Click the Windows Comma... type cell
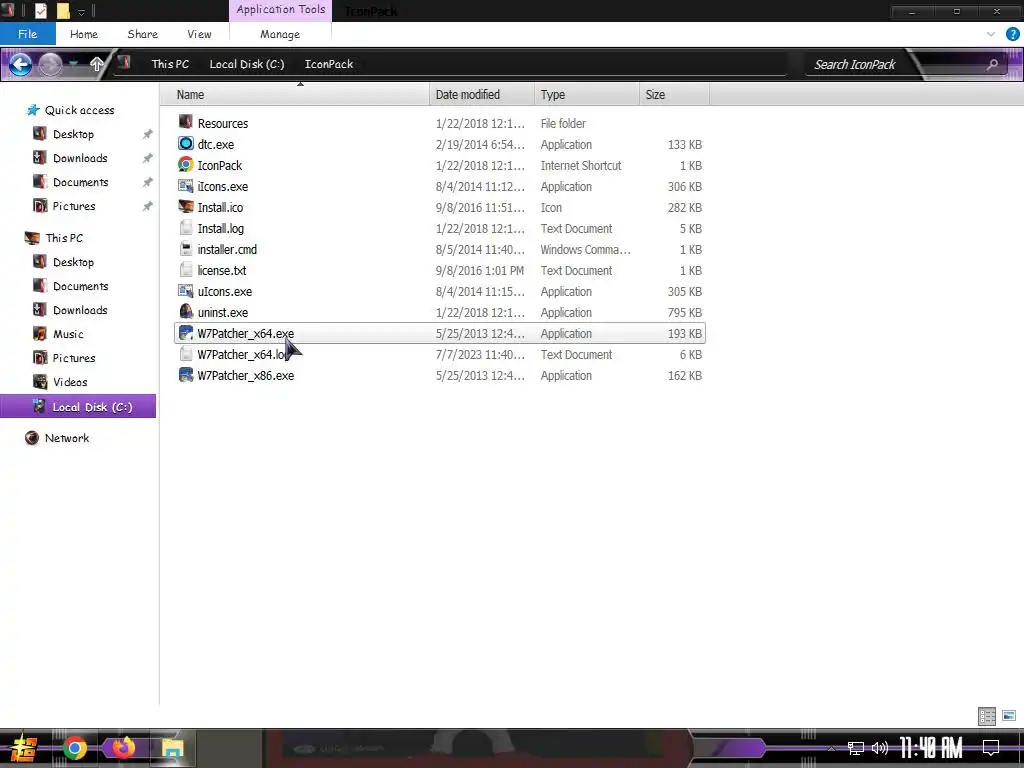Screen dimensions: 1024x768 [585, 249]
